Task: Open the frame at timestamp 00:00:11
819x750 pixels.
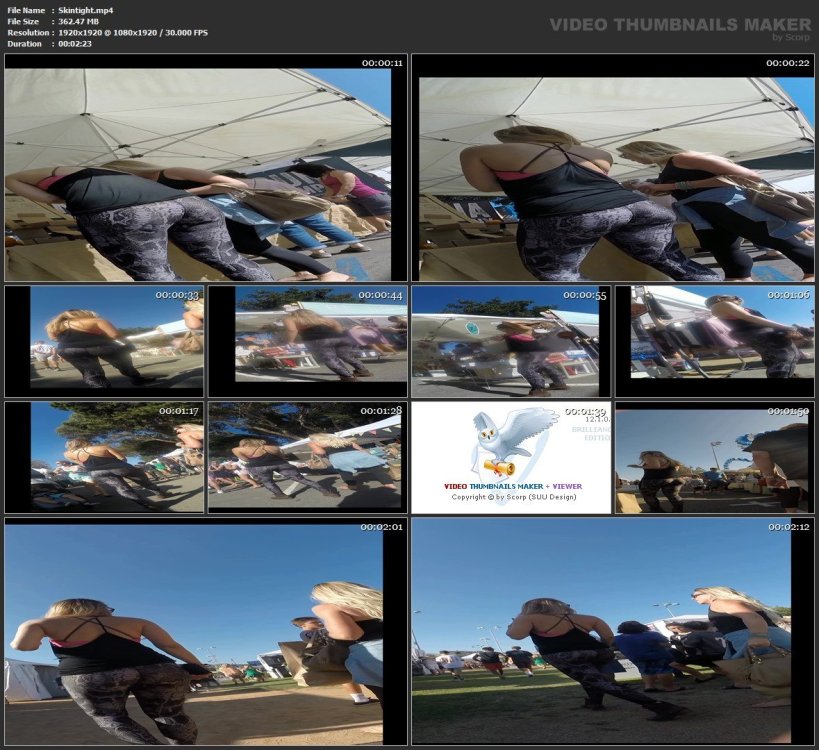Action: tap(206, 168)
